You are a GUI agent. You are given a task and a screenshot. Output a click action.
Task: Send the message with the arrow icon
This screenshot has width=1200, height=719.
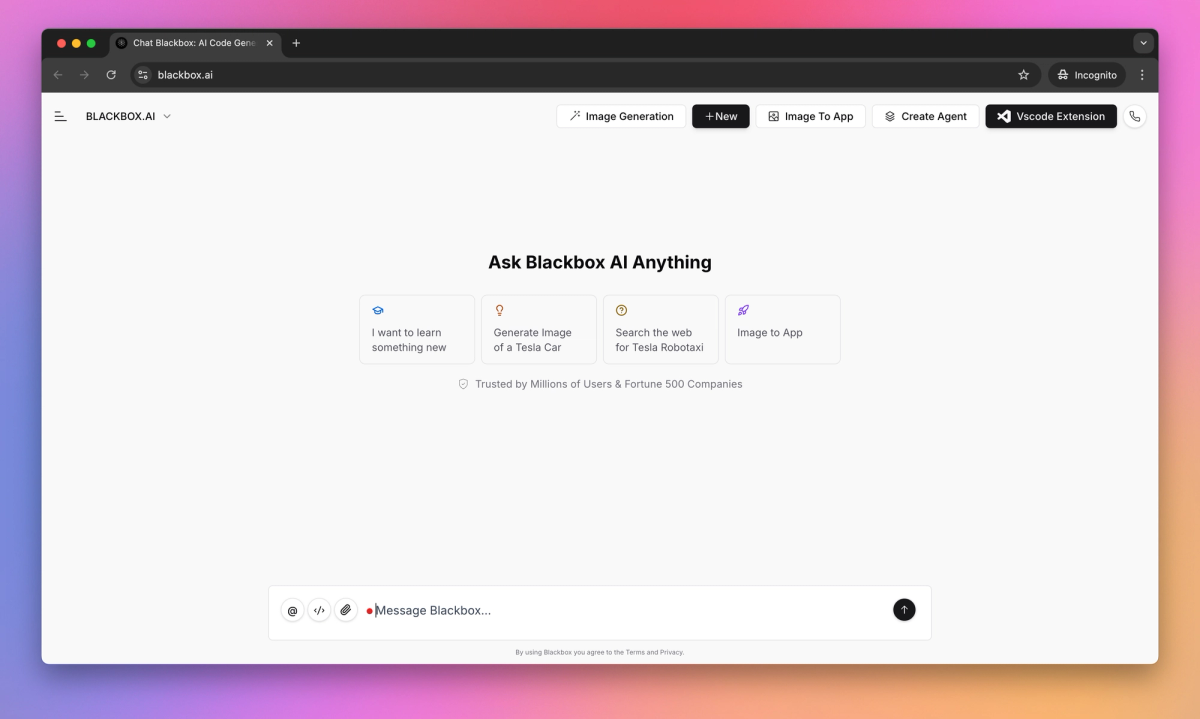pyautogui.click(x=903, y=609)
